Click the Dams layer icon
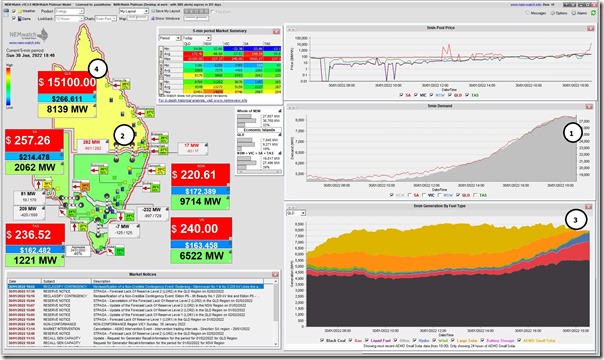This screenshot has height=360, width=604. click(19, 18)
